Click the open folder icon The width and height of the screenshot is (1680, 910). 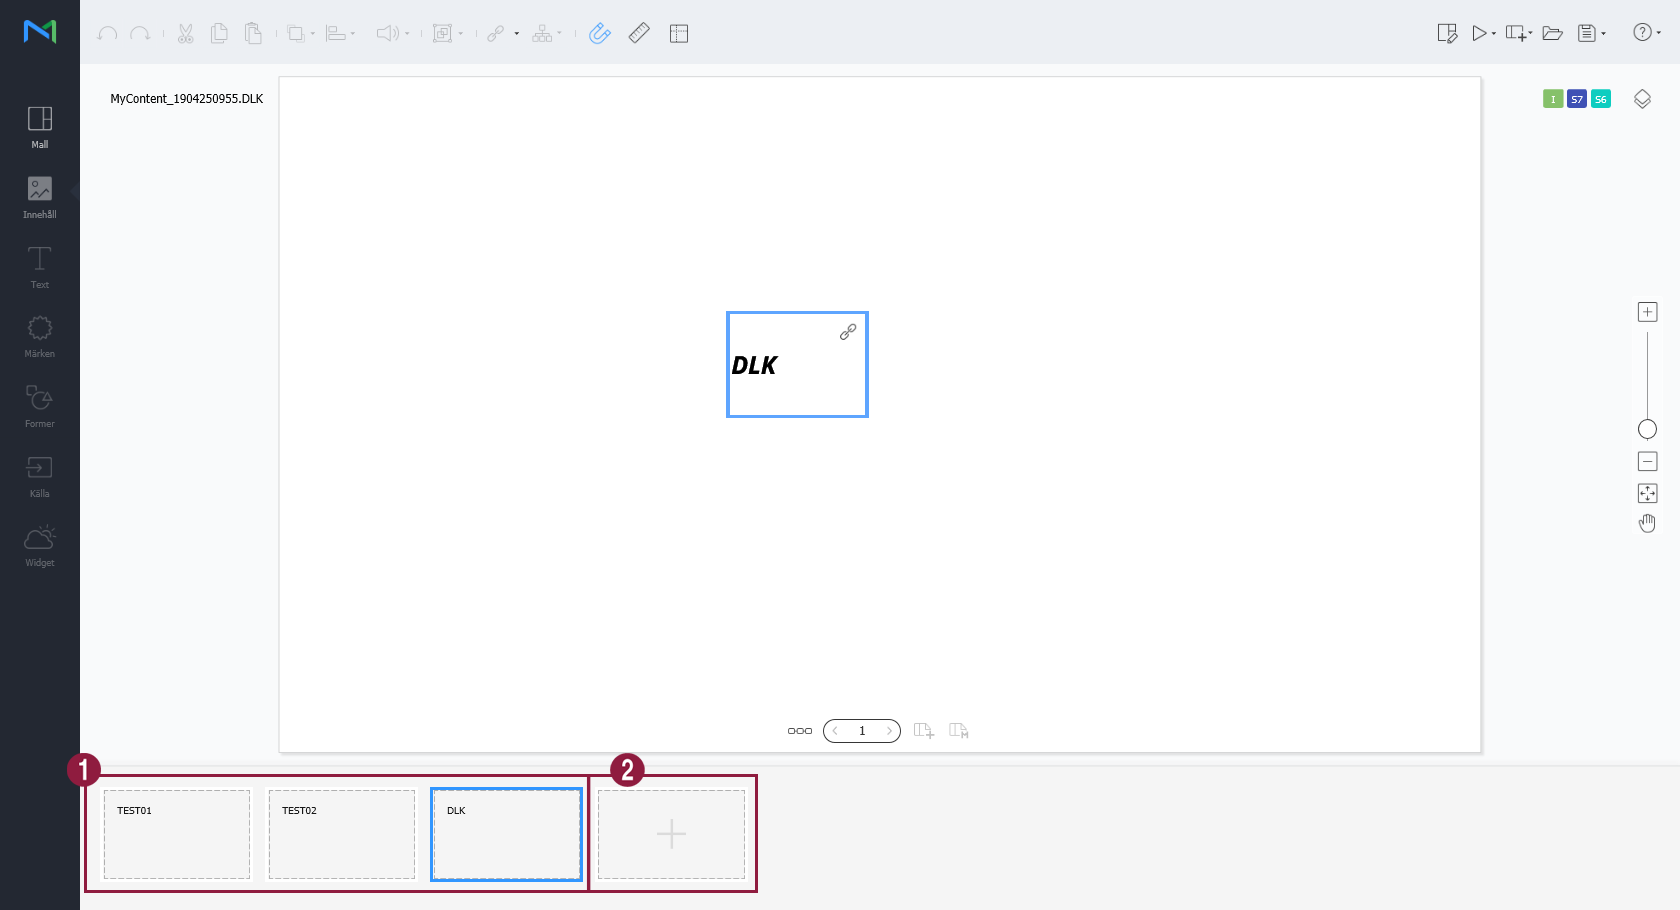pyautogui.click(x=1552, y=33)
